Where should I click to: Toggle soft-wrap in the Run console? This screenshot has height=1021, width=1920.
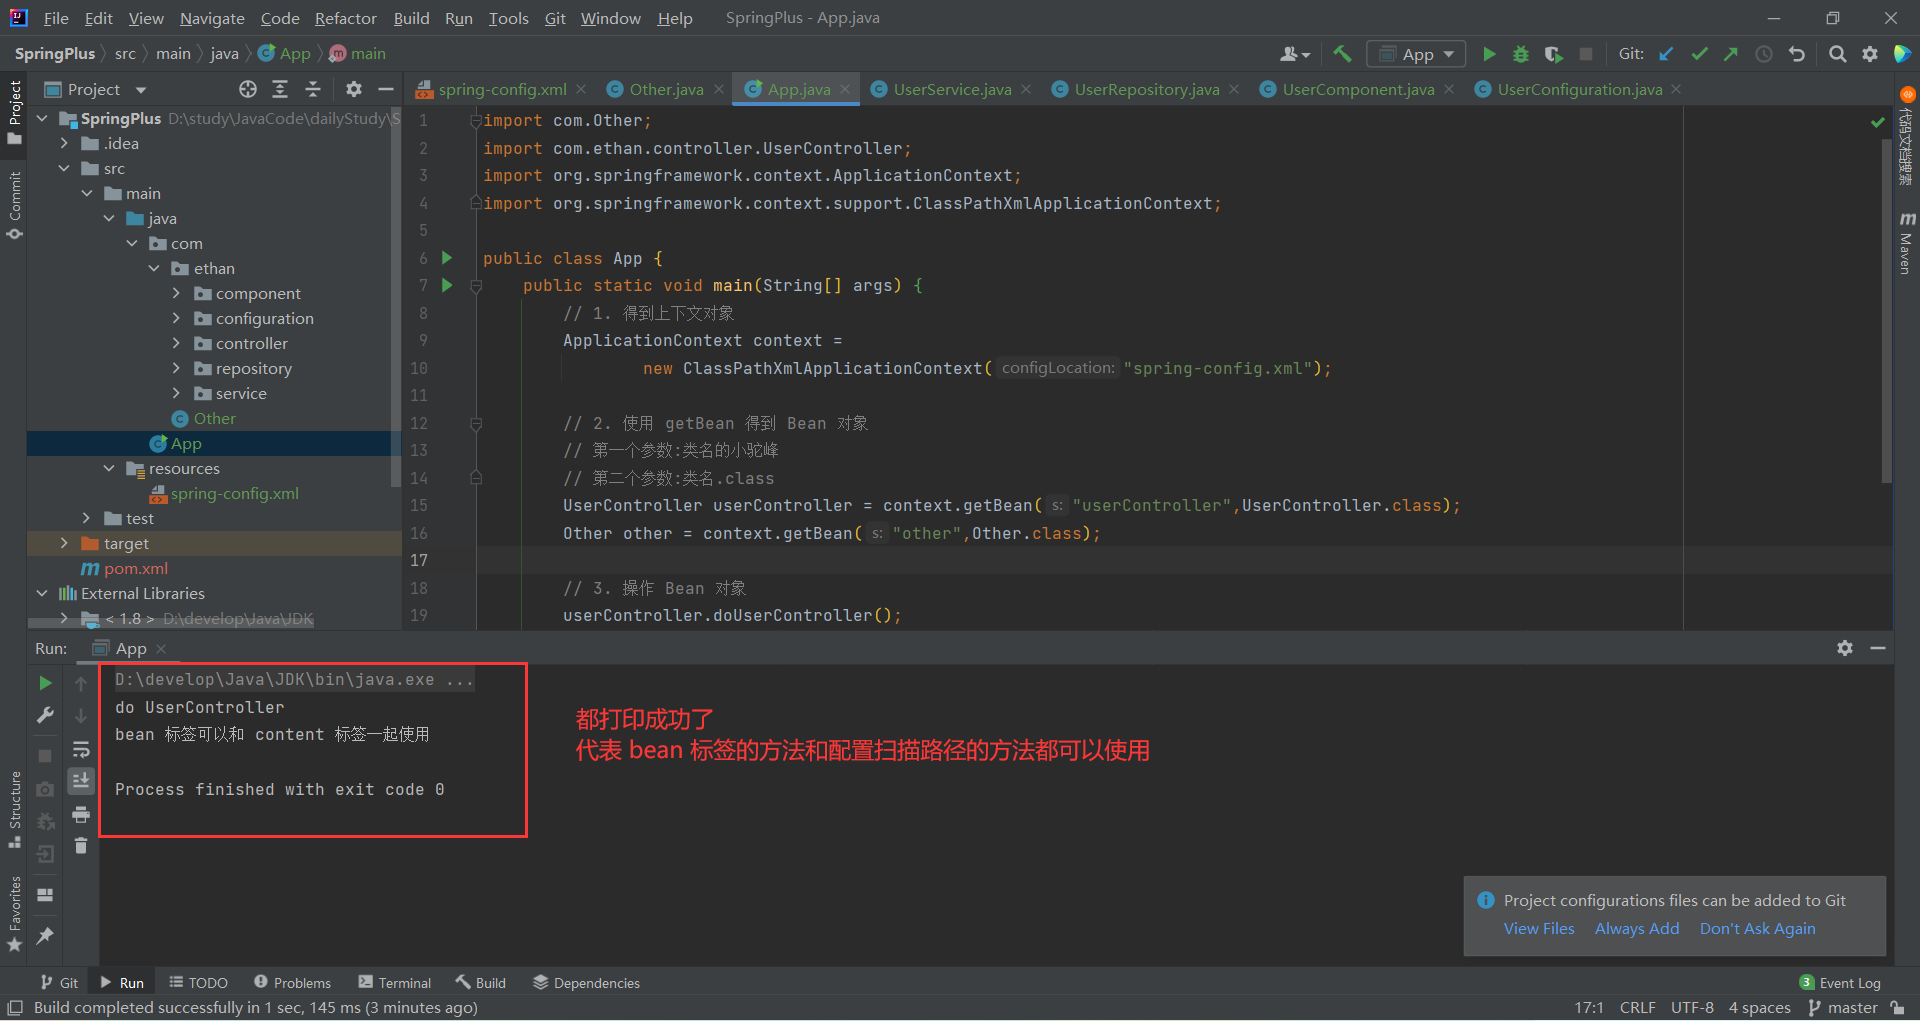pos(81,749)
